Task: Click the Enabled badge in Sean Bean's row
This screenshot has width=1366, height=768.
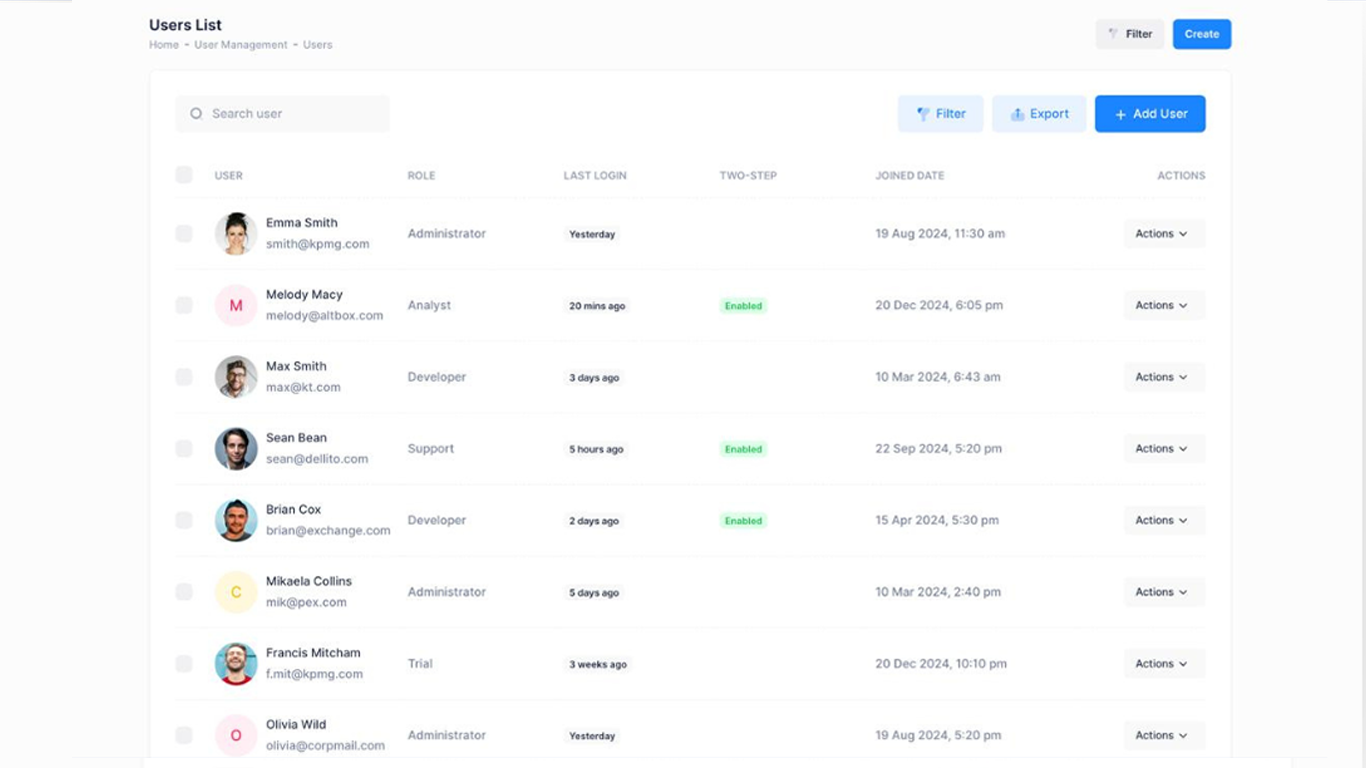Action: tap(744, 450)
